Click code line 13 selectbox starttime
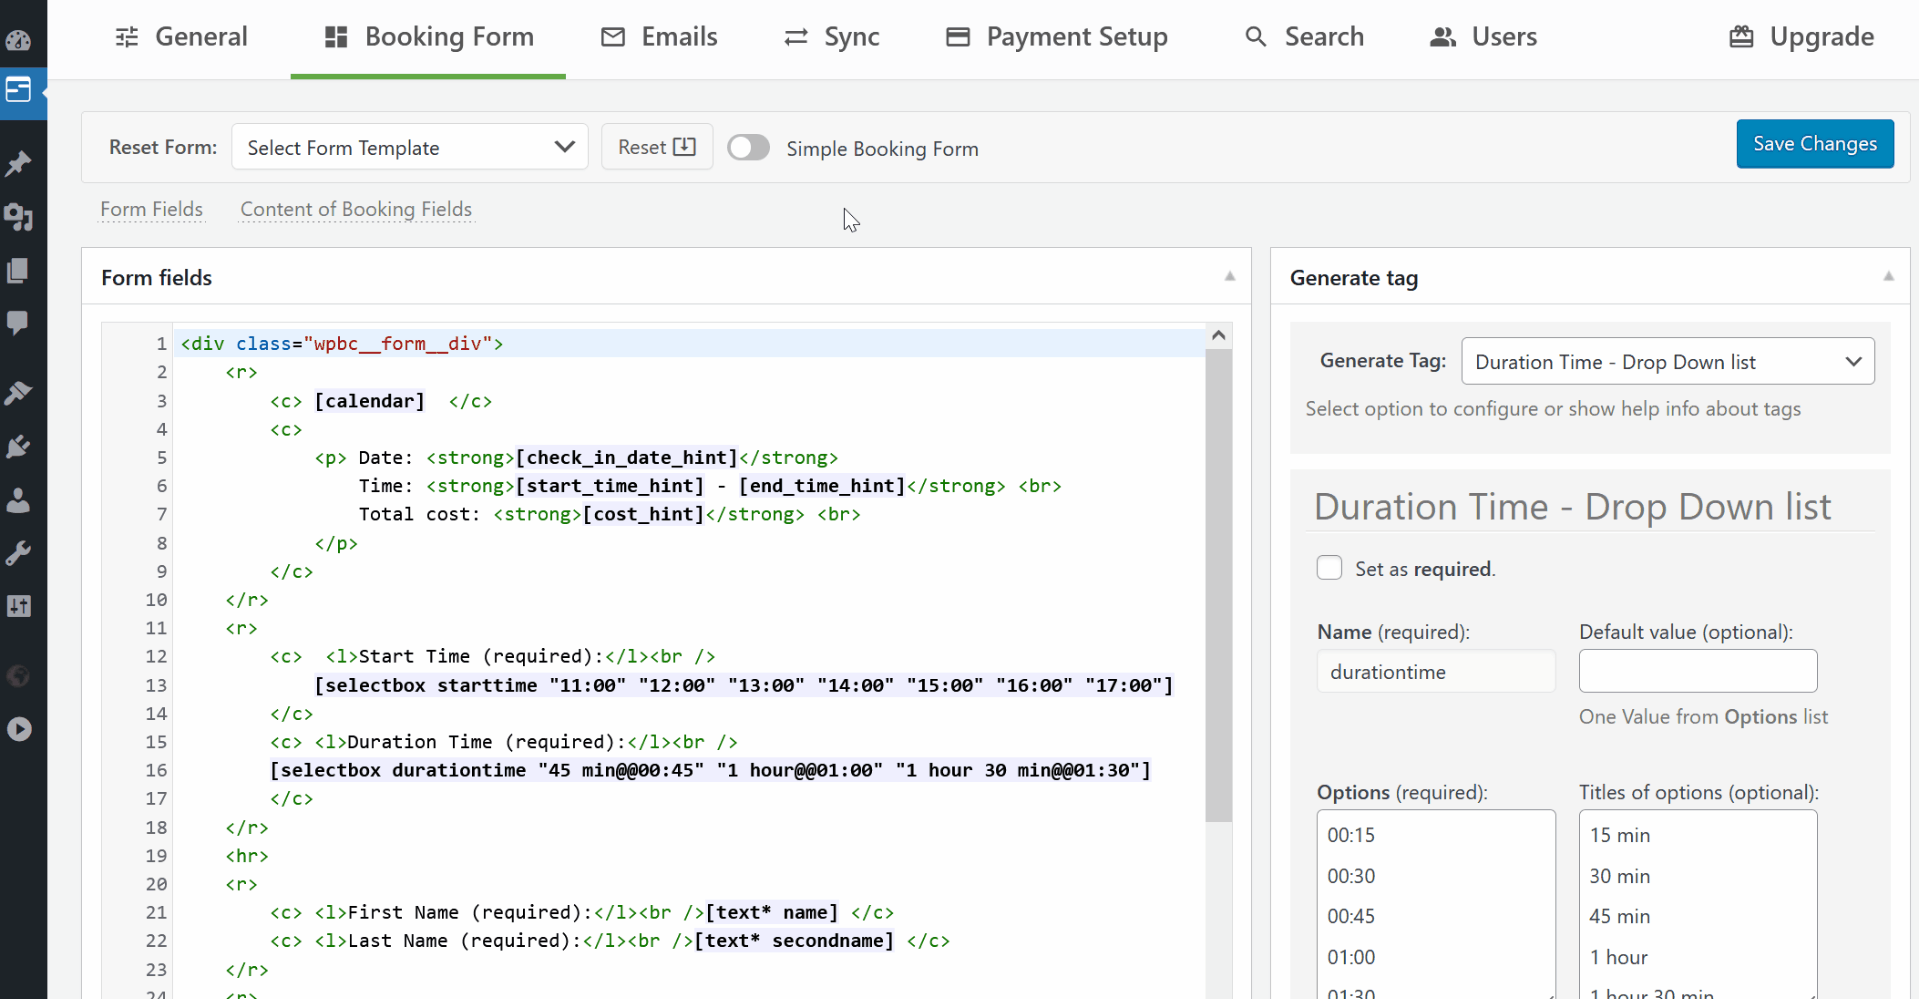 click(x=743, y=685)
